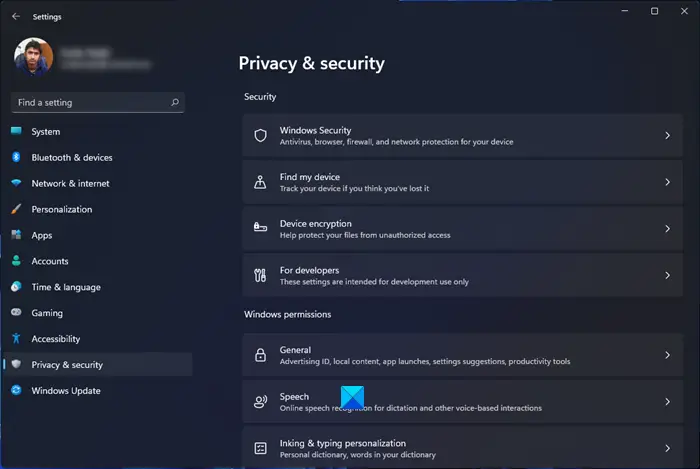Expand Device encryption chevron arrow

(x=667, y=228)
